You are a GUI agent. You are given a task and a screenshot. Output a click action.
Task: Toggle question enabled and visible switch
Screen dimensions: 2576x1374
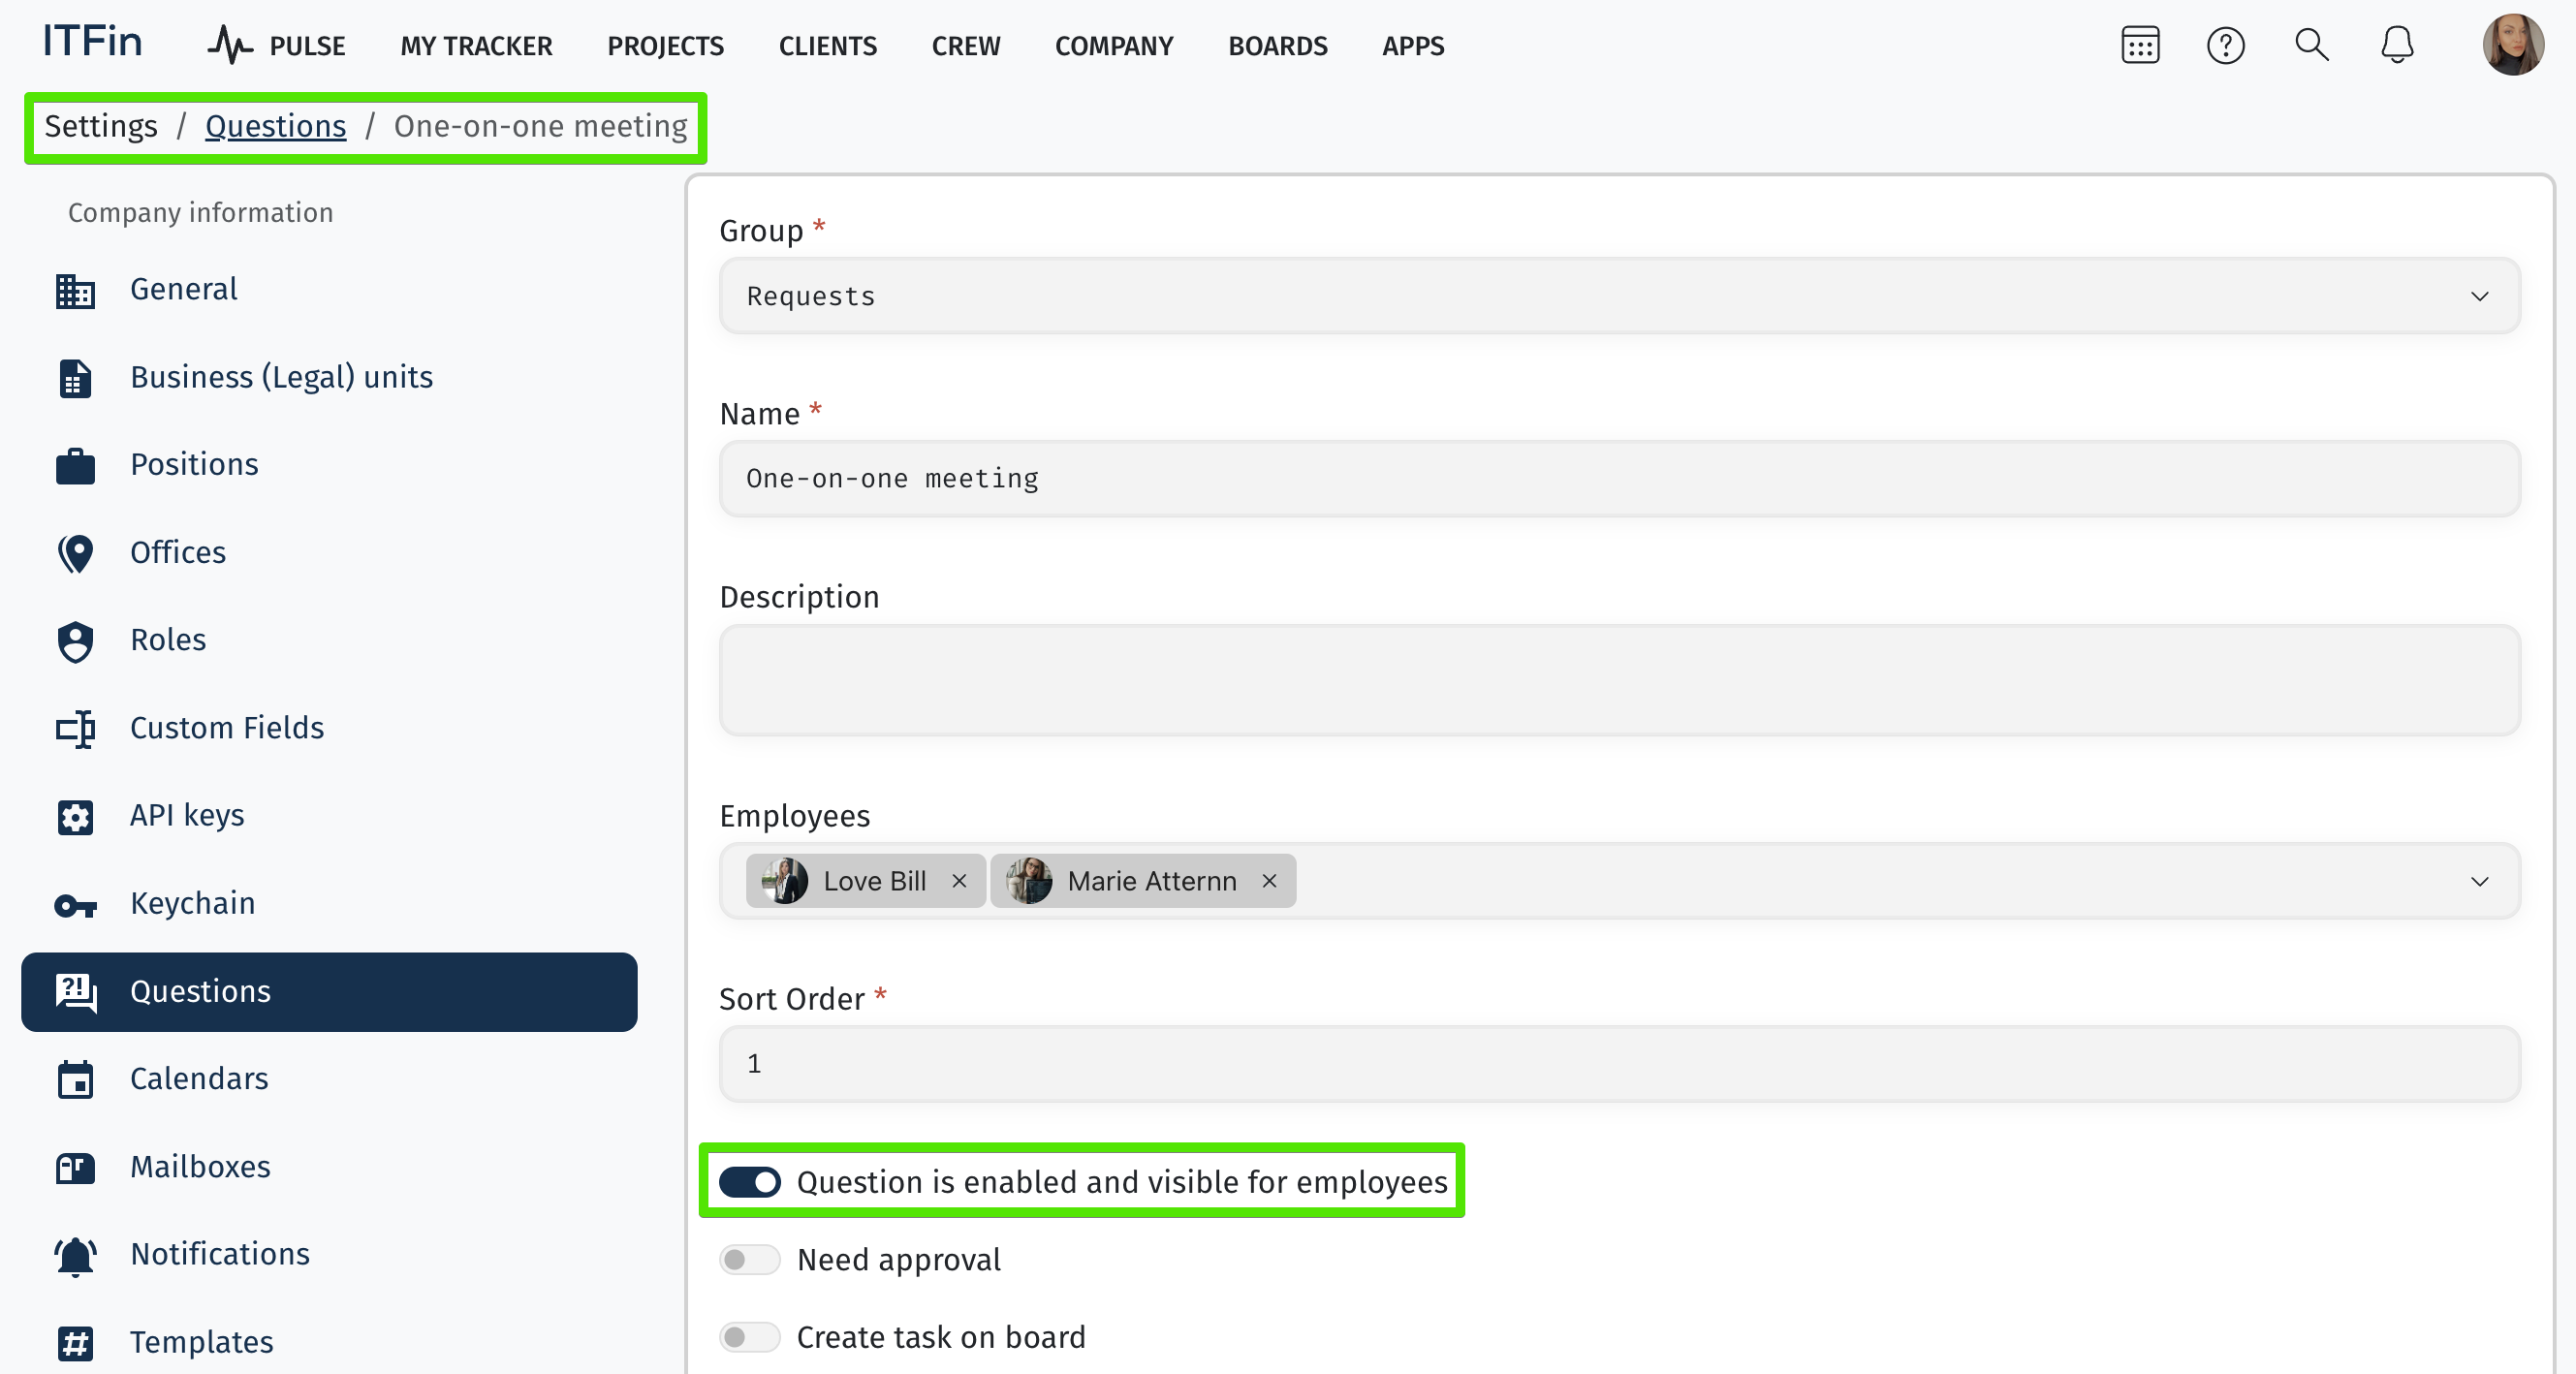pos(749,1182)
